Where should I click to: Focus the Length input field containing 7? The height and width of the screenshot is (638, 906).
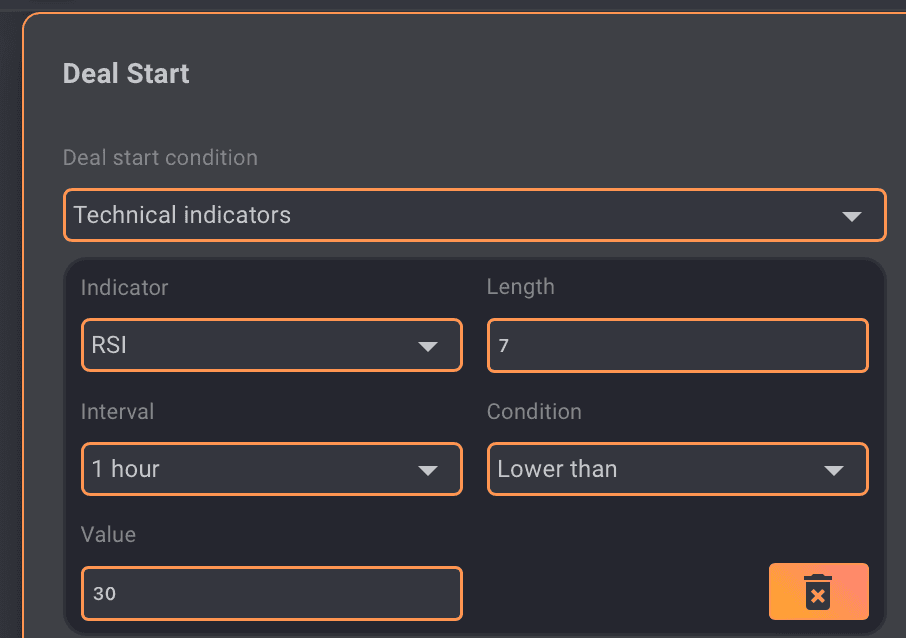[677, 346]
